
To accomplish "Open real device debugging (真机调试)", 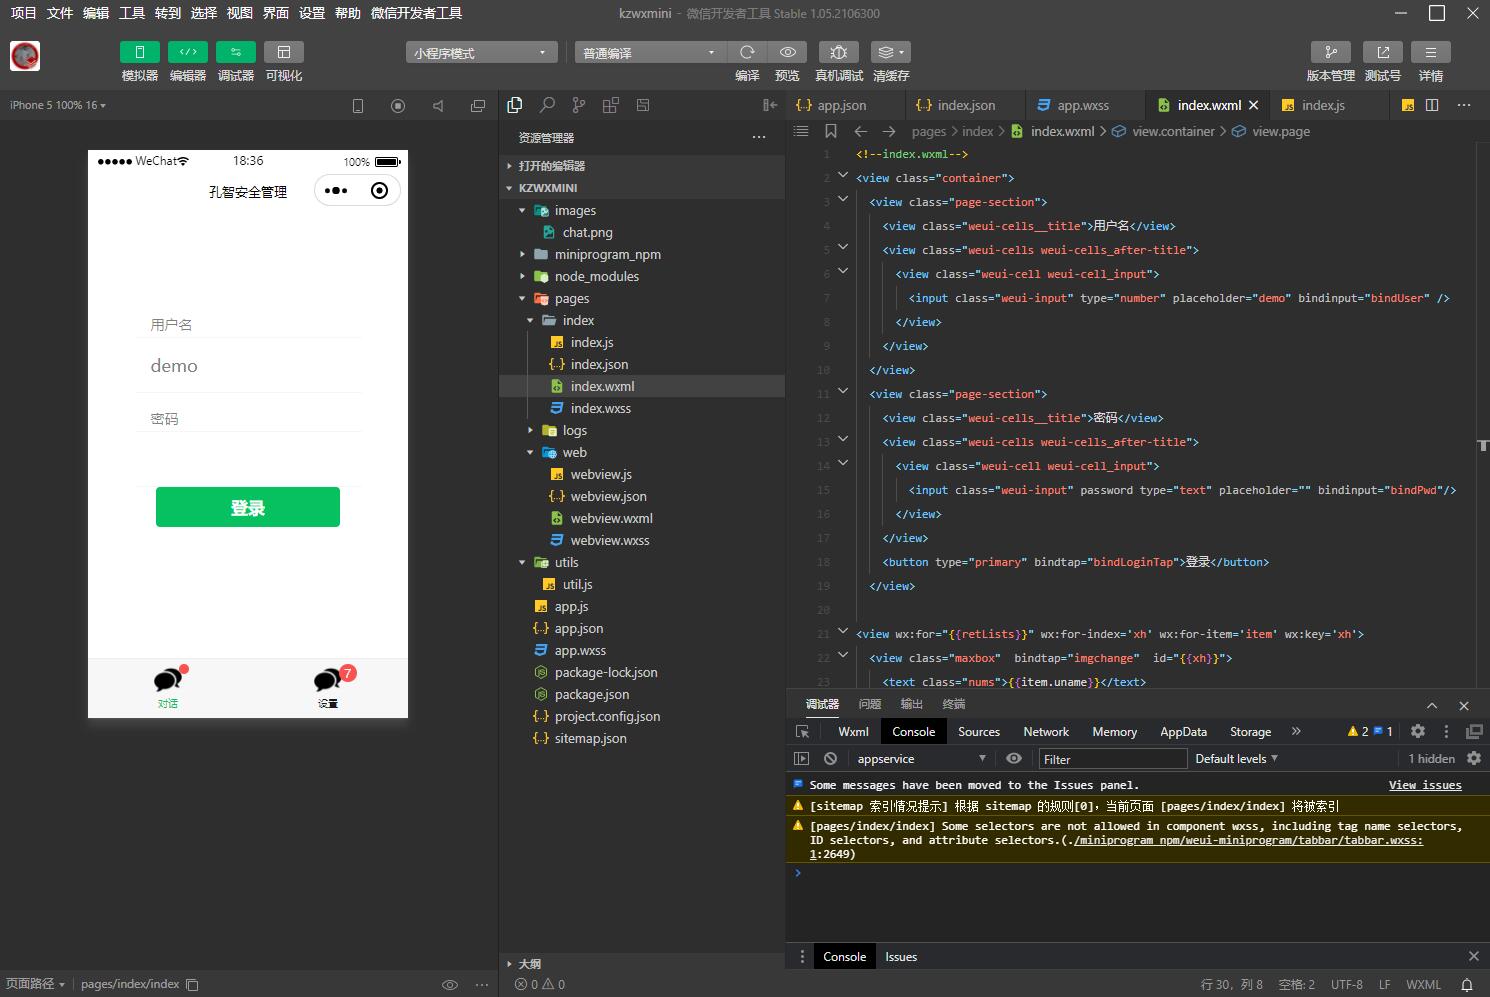I will click(x=838, y=53).
